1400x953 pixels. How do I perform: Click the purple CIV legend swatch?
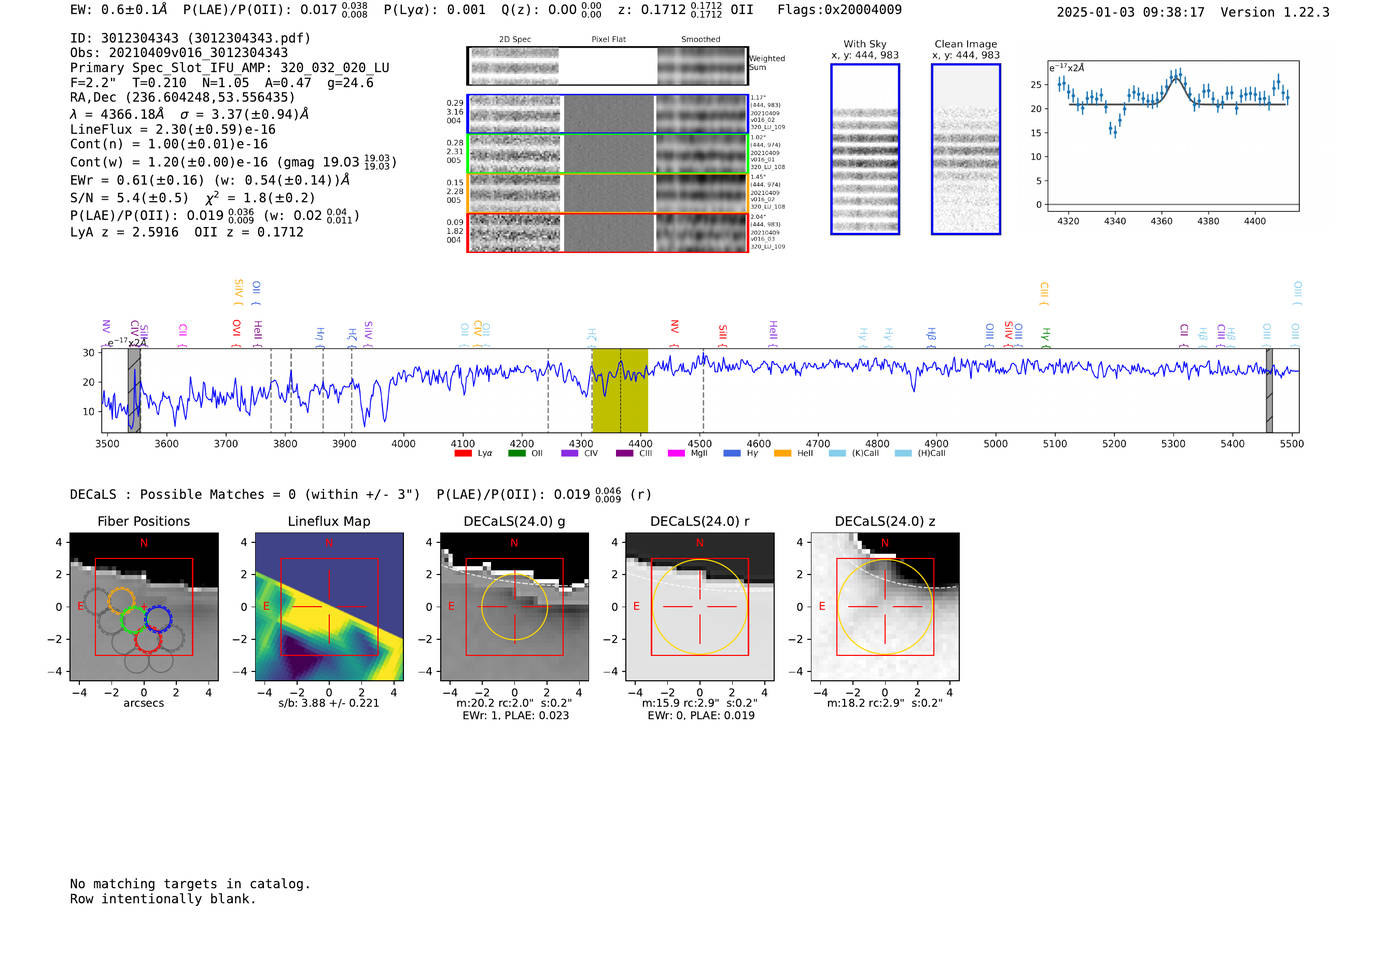[x=570, y=453]
